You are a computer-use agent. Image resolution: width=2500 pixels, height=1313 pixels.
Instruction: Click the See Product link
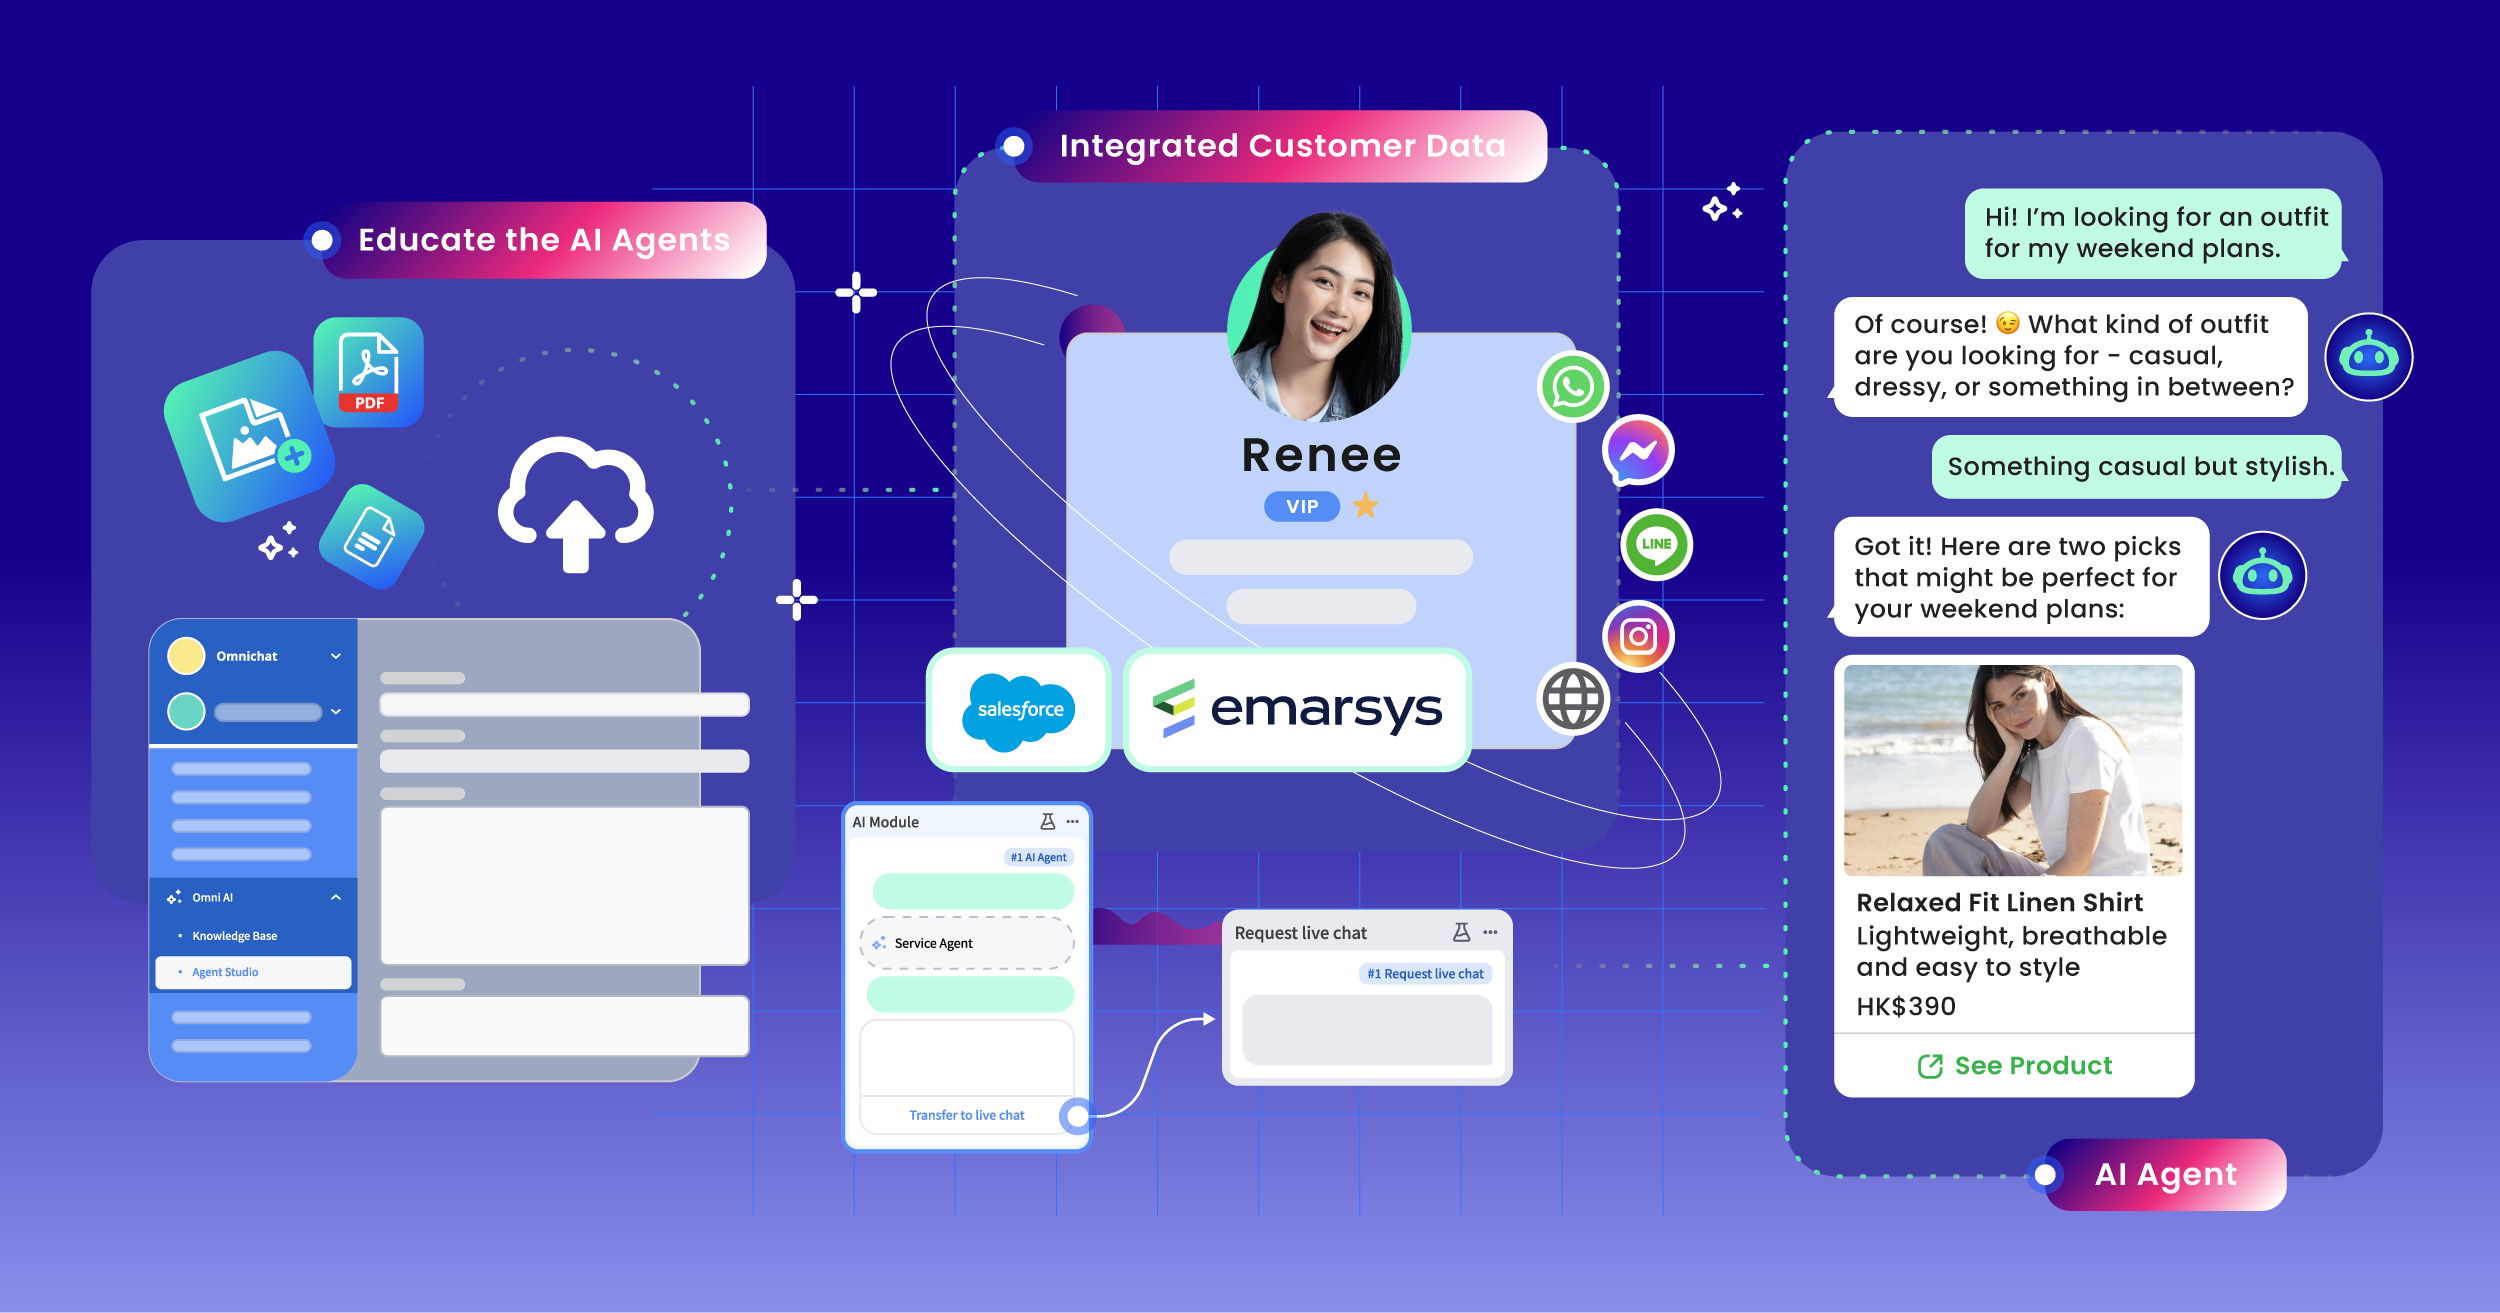[x=2014, y=1066]
